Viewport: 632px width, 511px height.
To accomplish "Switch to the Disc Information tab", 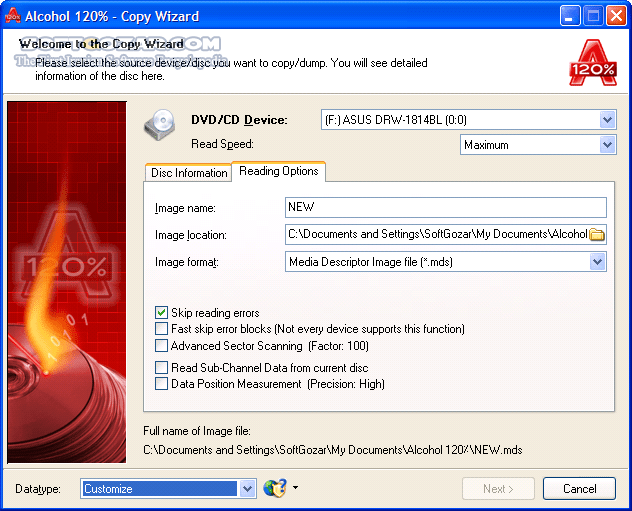I will coord(189,173).
